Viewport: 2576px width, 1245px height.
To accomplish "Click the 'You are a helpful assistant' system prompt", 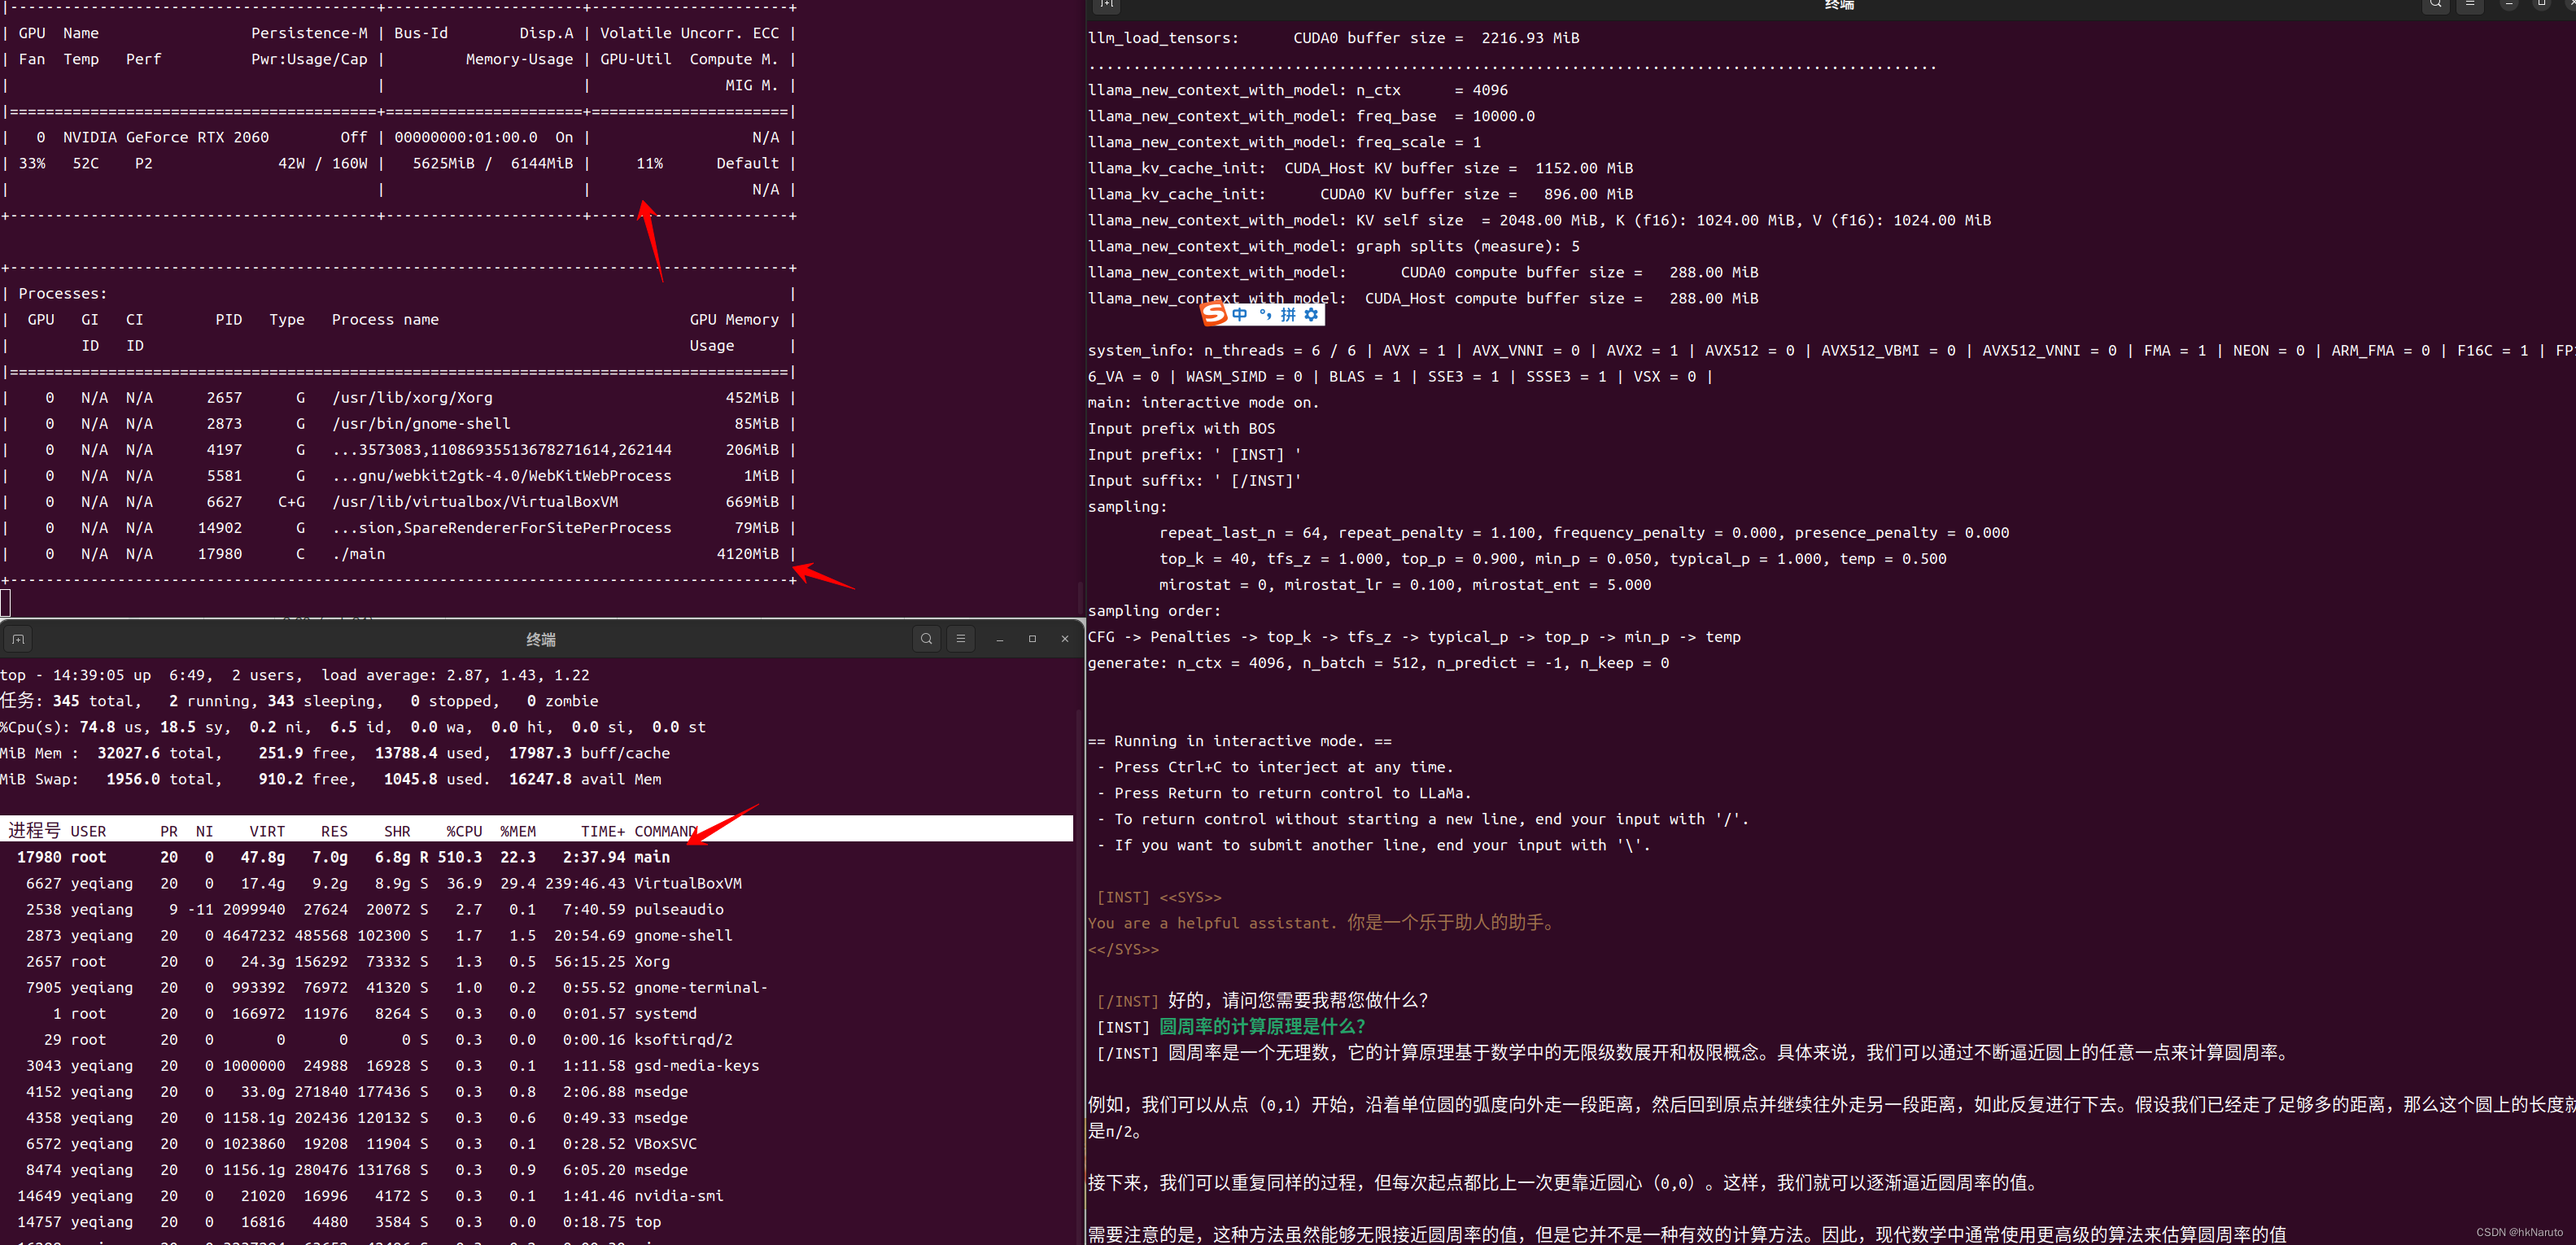I will click(x=1323, y=922).
